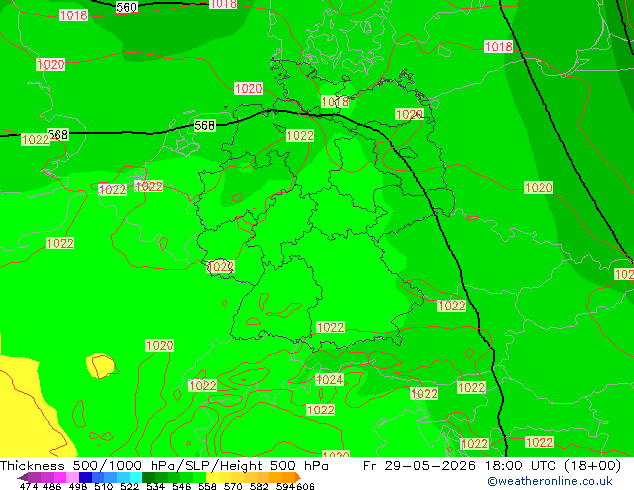Click the legend value '486'
Image resolution: width=634 pixels, height=490 pixels.
52,486
